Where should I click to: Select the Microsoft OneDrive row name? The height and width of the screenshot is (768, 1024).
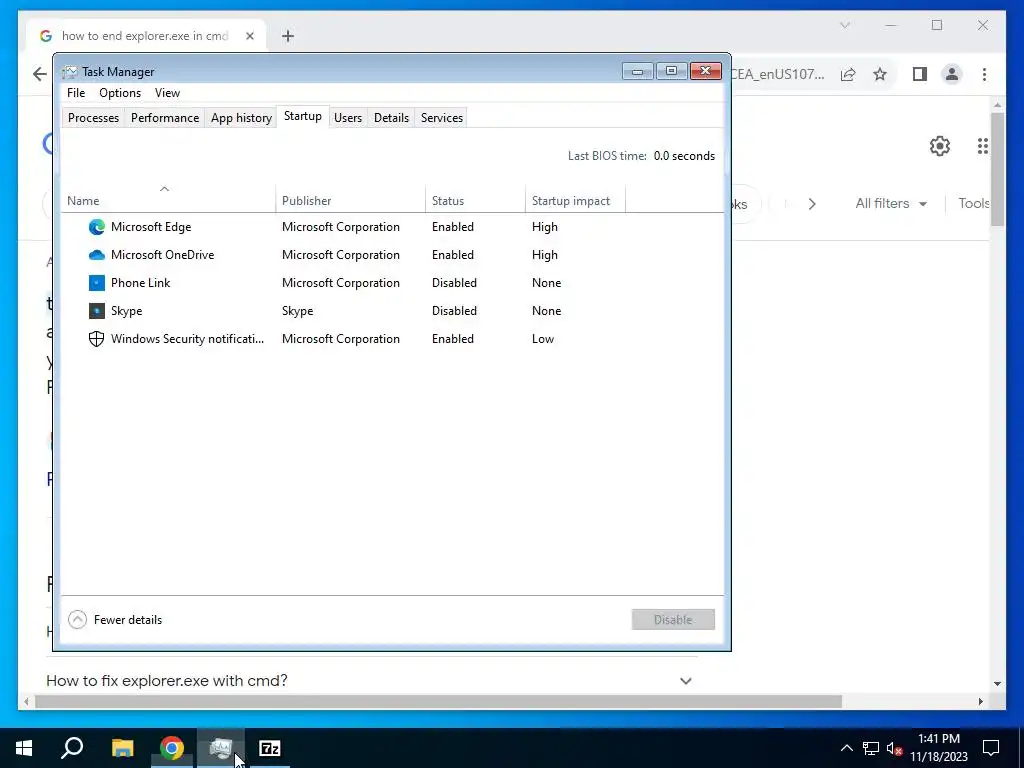pyautogui.click(x=163, y=255)
